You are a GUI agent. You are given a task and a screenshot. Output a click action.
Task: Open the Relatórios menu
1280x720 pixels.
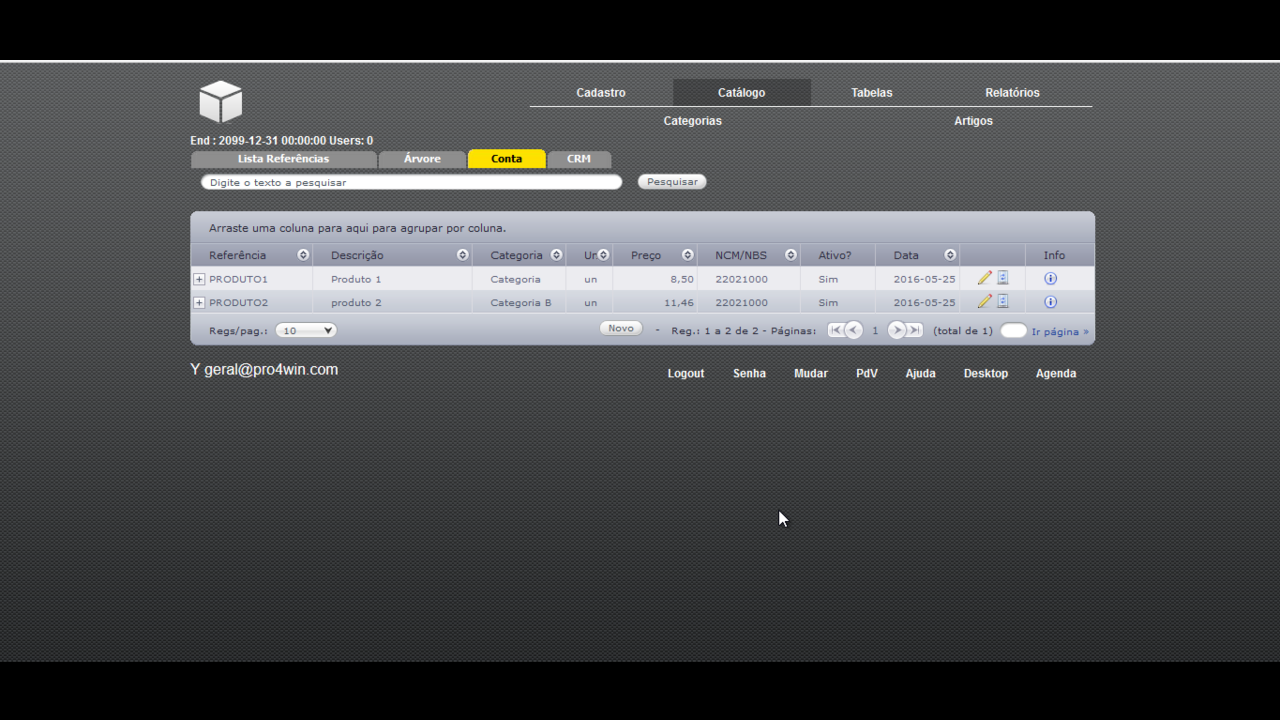[x=1012, y=93]
